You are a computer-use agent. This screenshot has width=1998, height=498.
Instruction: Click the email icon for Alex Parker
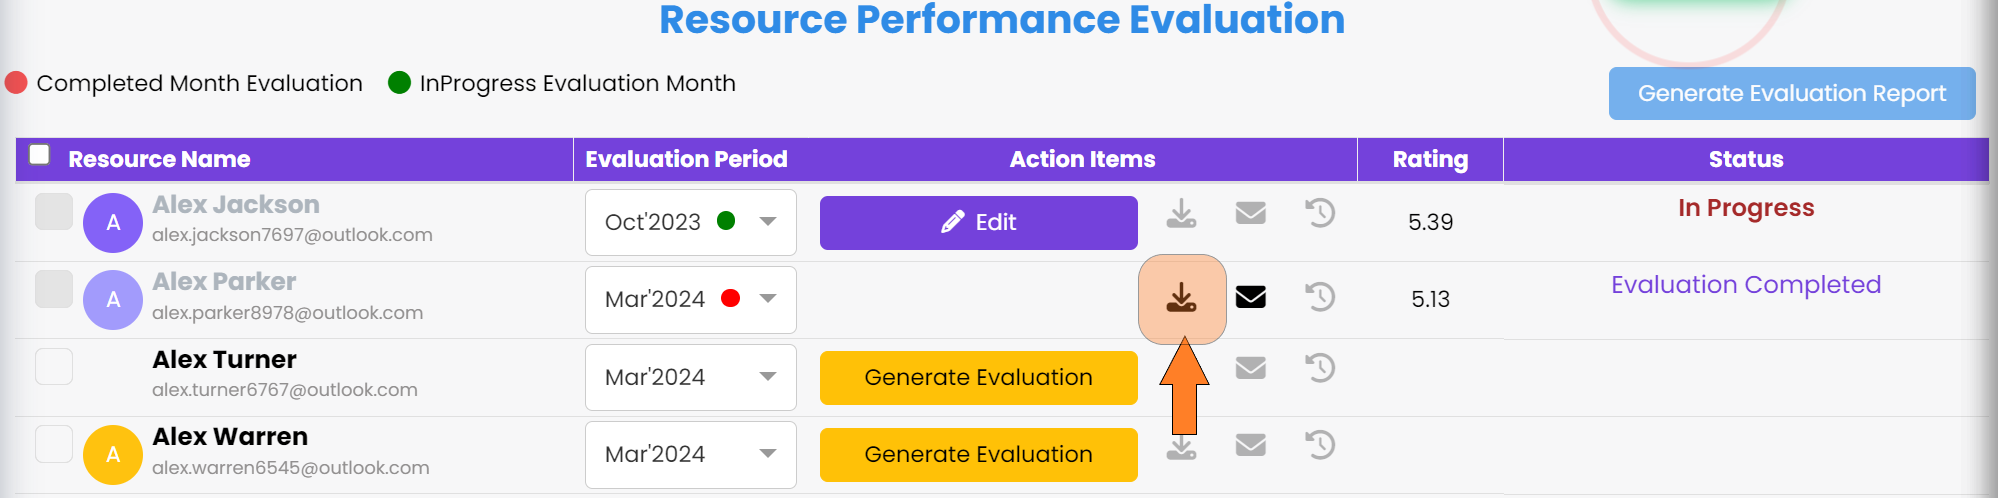[1251, 297]
